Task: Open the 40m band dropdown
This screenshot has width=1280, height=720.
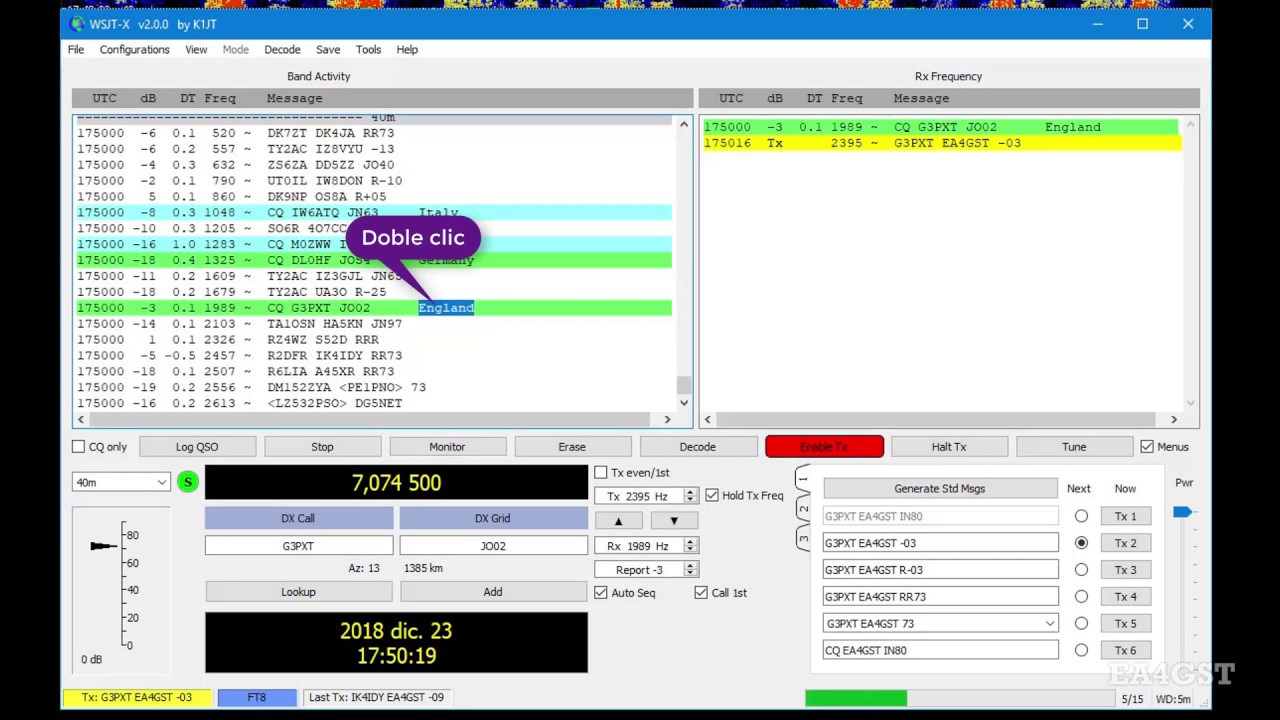Action: pyautogui.click(x=121, y=482)
